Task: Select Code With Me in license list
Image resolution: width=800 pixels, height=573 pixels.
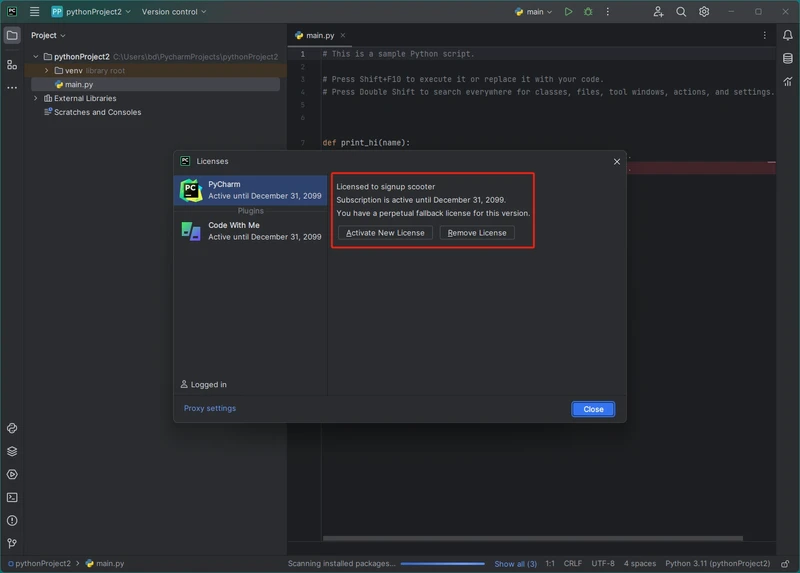Action: [250, 231]
